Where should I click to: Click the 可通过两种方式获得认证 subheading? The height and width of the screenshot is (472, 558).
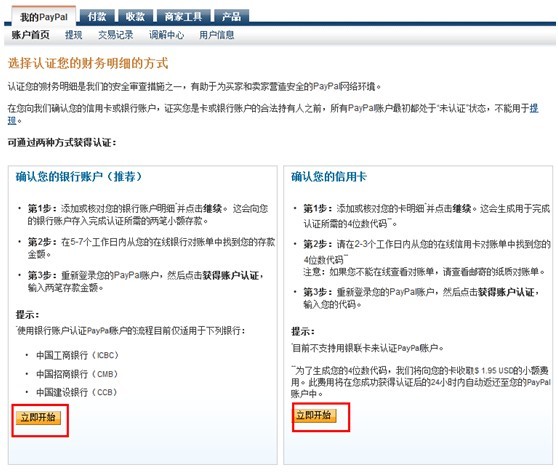[x=62, y=143]
